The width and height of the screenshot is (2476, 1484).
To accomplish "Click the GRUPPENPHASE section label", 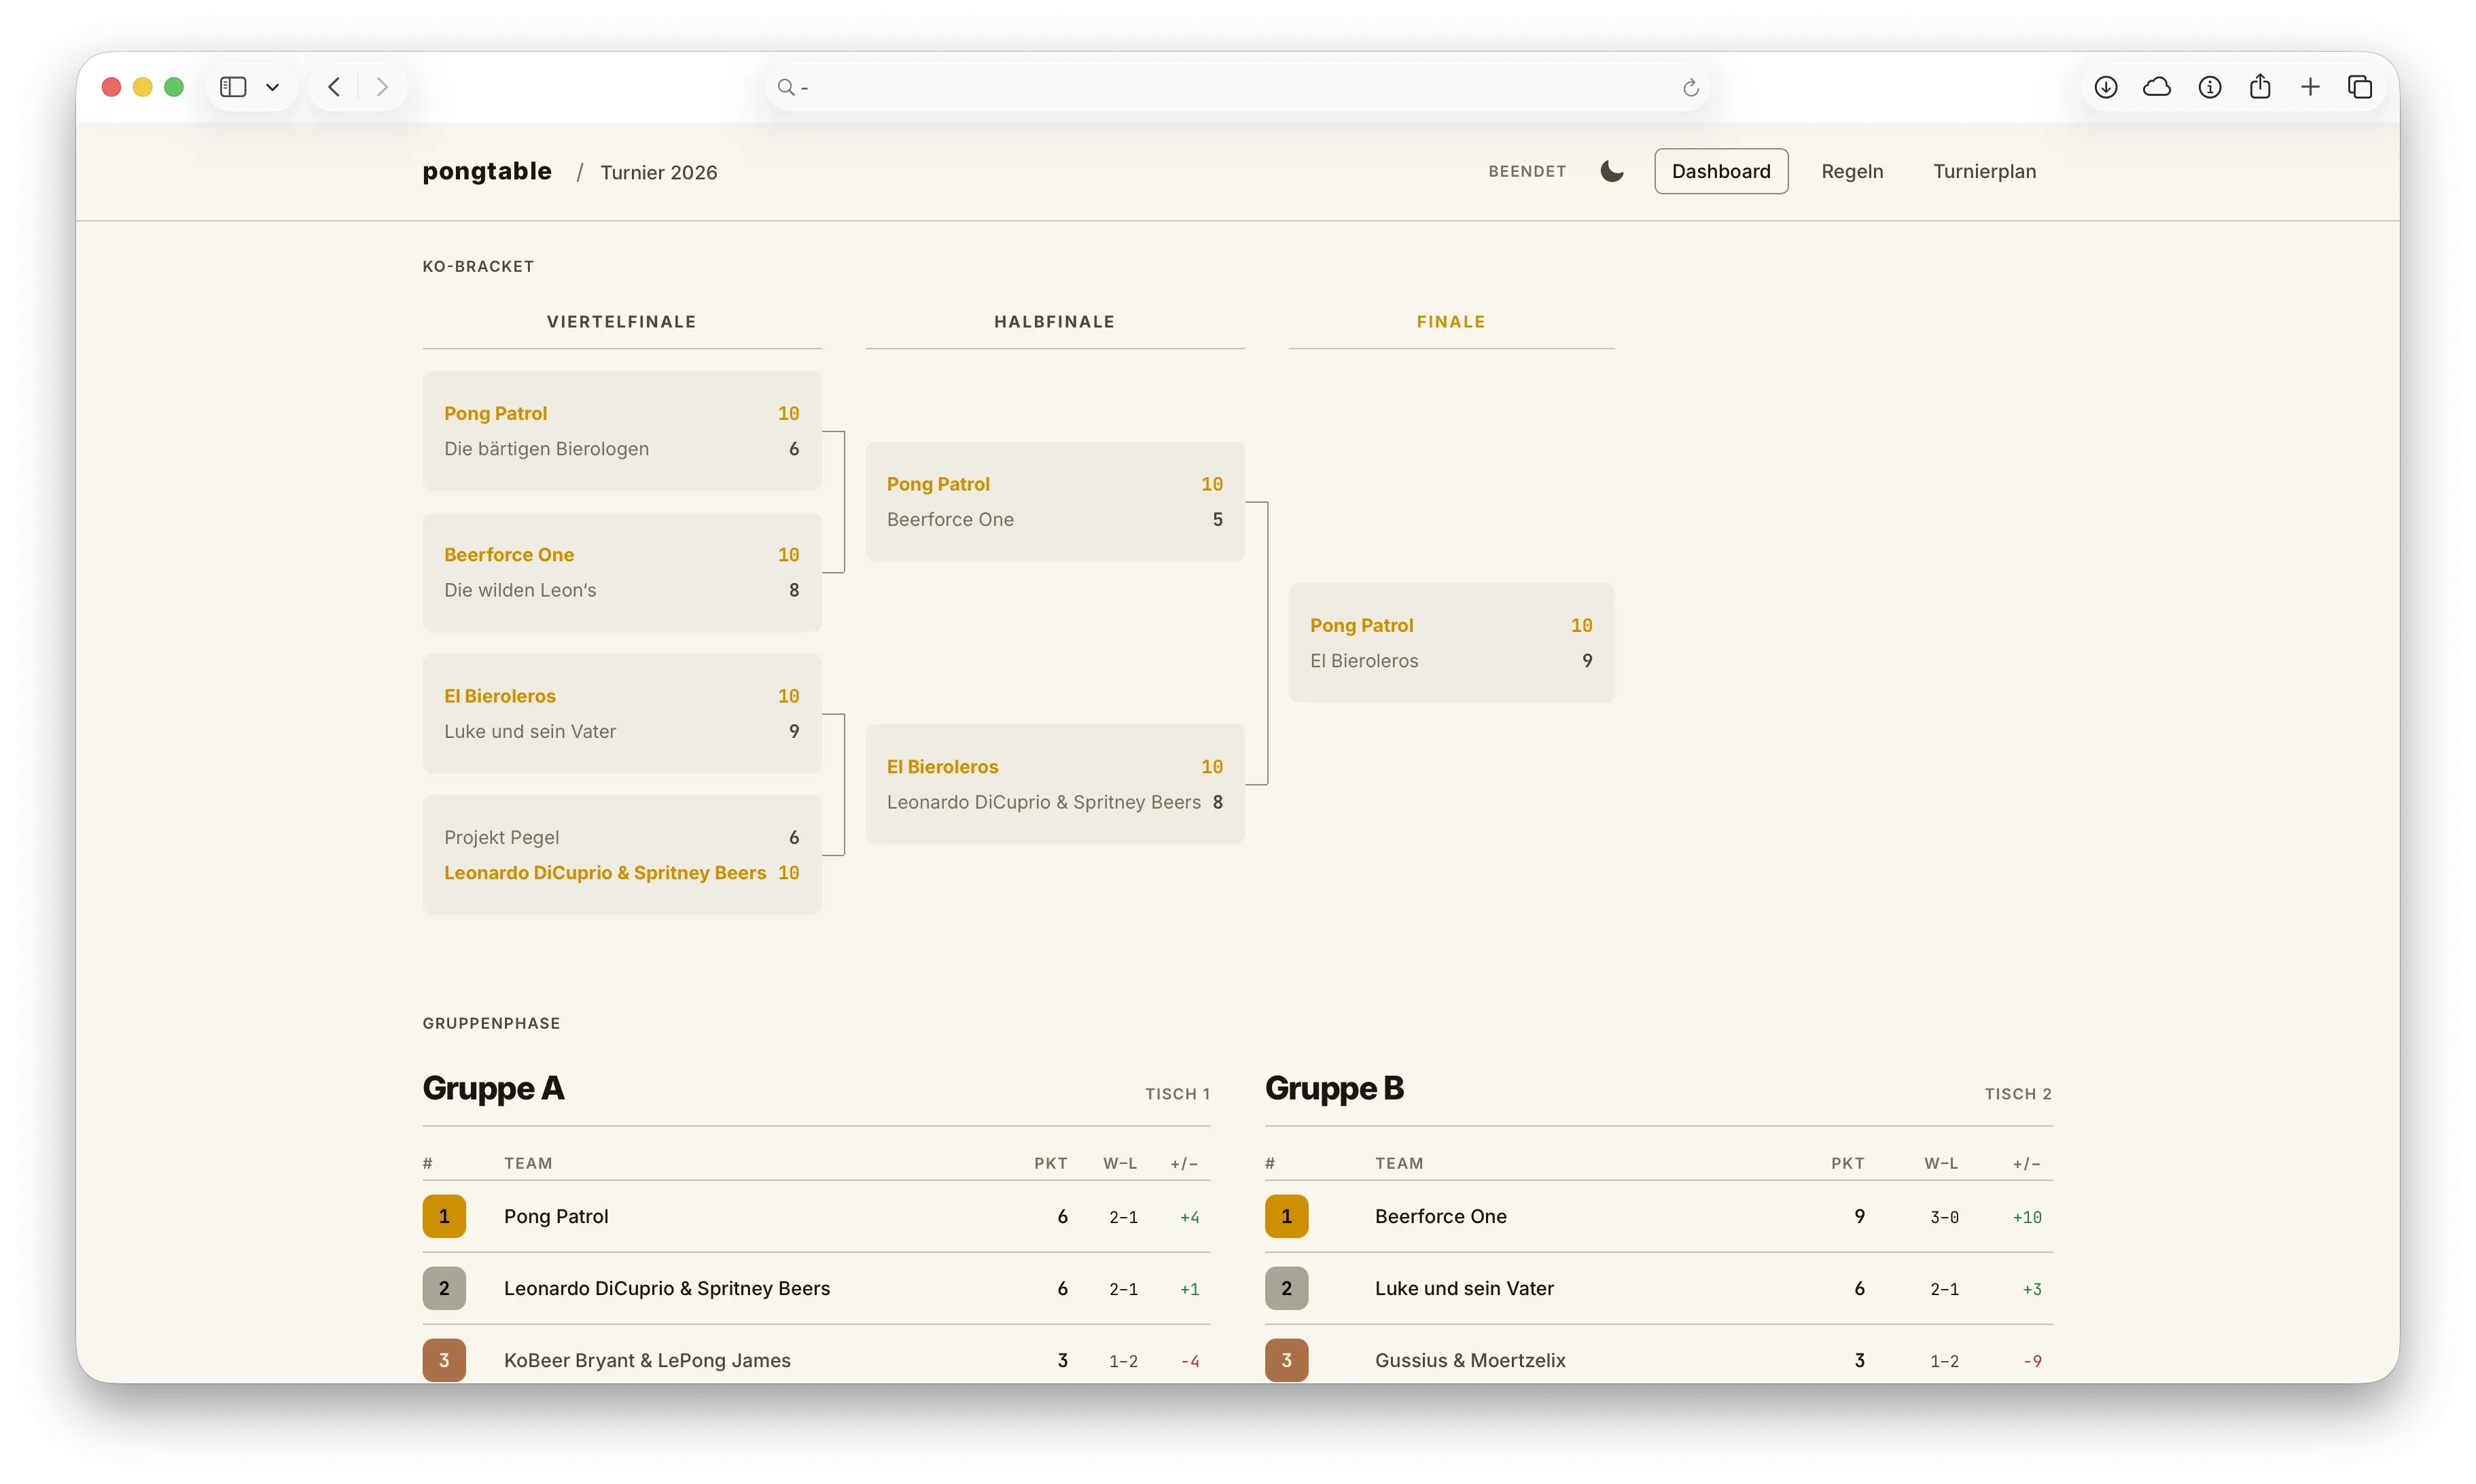I will coord(491,1024).
